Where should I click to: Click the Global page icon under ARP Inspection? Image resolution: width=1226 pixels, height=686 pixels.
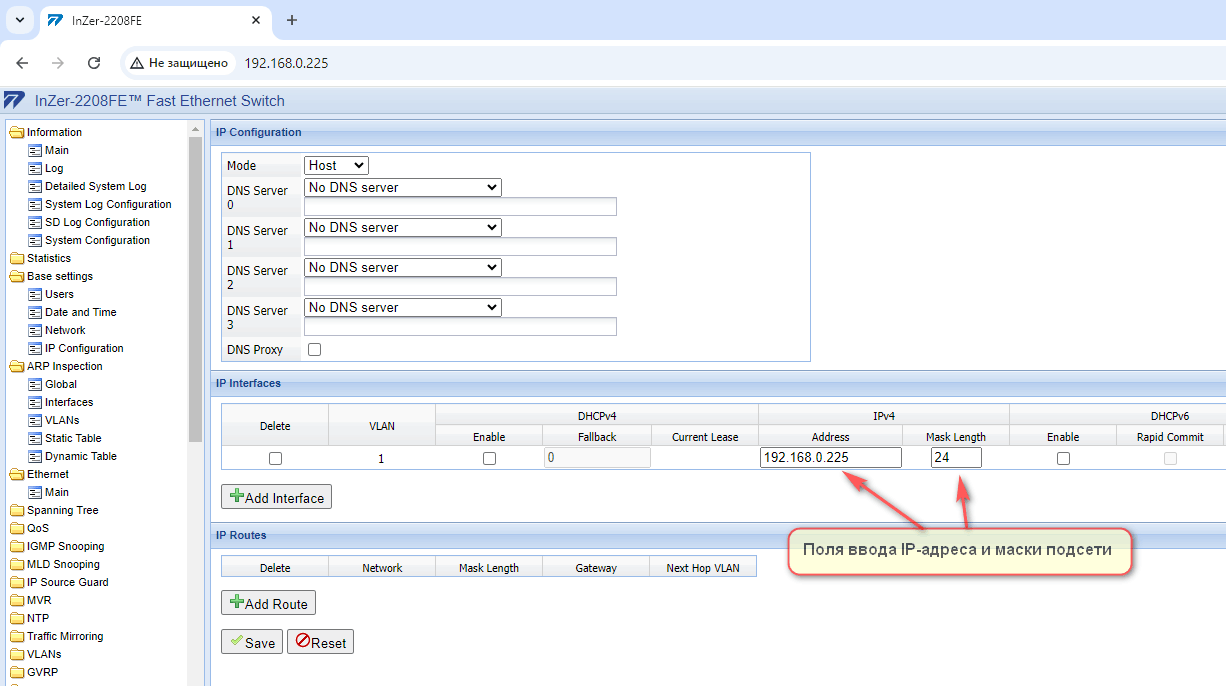(35, 384)
